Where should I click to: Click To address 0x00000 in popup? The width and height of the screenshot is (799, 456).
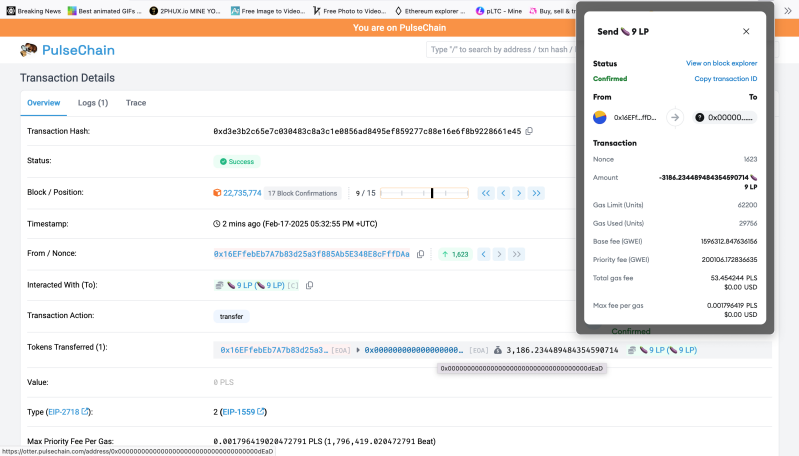[725, 118]
